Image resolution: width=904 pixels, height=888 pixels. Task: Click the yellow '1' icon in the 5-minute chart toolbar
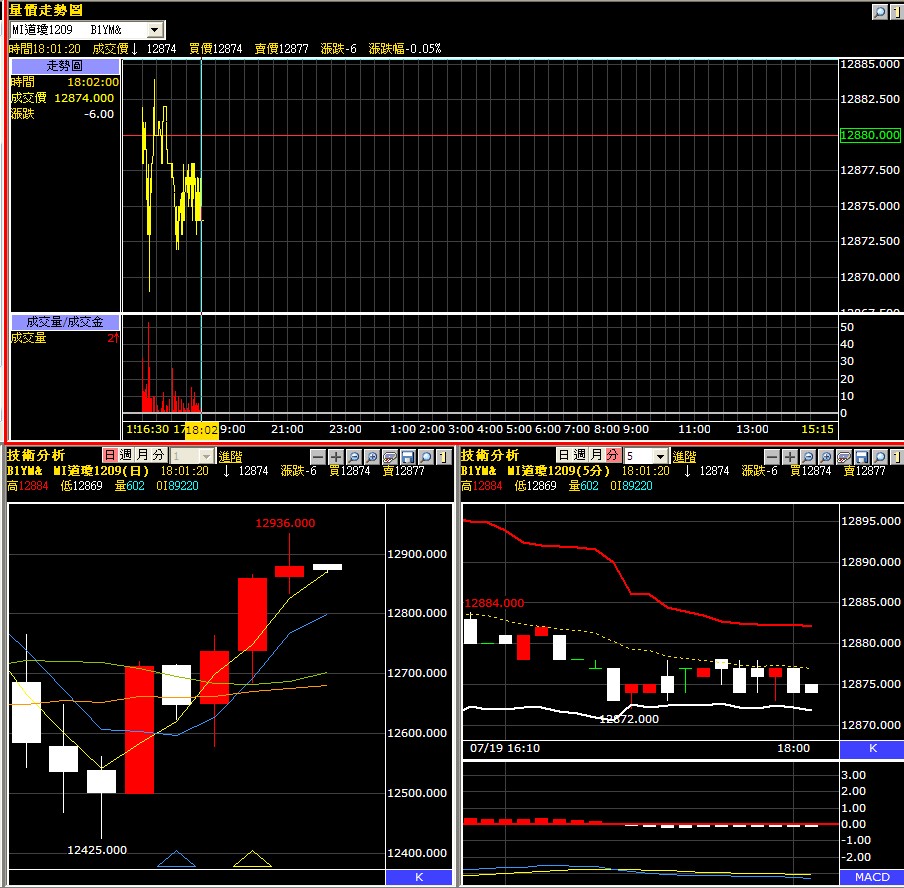[897, 457]
